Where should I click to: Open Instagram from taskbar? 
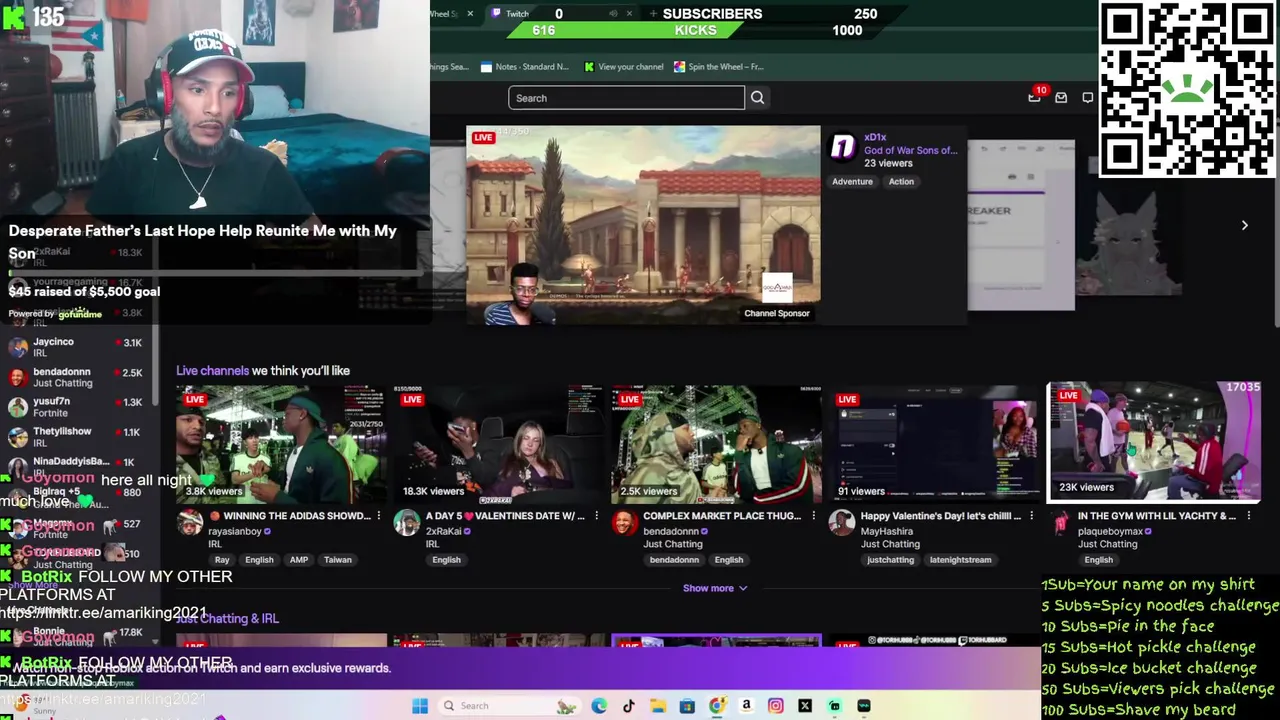(x=776, y=706)
